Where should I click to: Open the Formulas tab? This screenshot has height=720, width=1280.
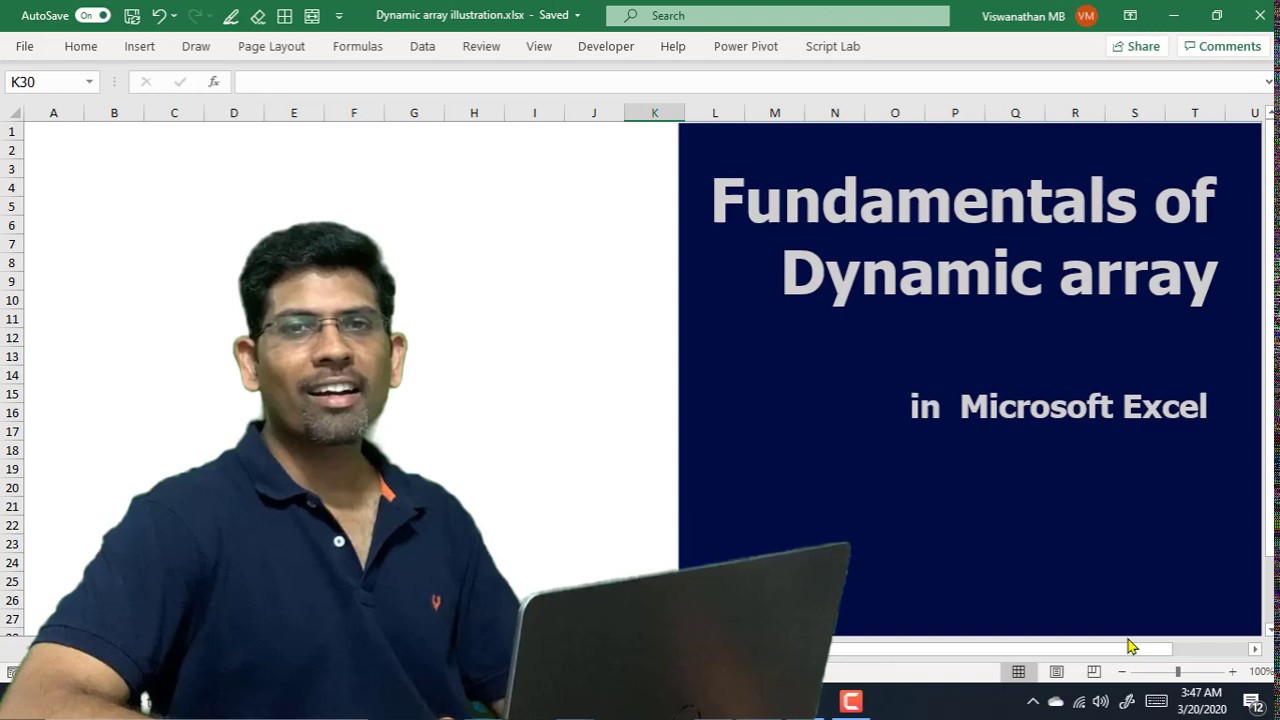coord(357,46)
